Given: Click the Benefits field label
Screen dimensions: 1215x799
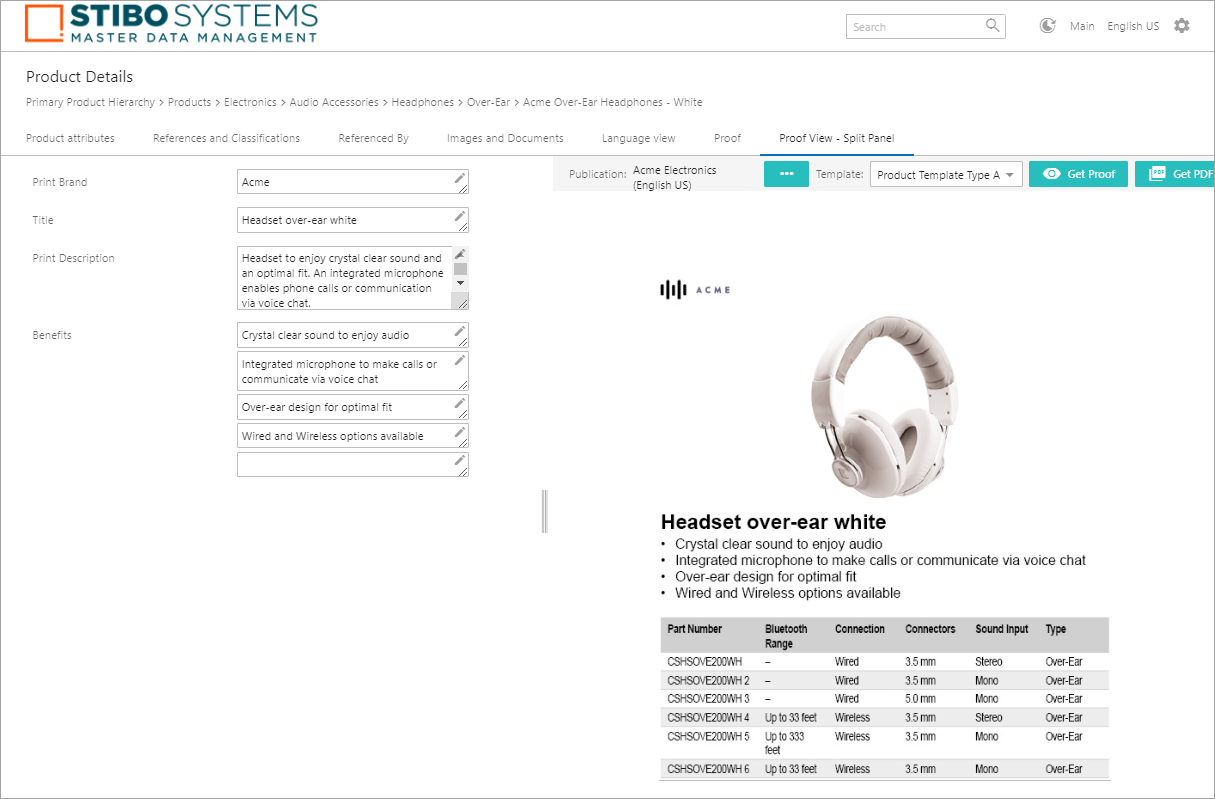Looking at the screenshot, I should pyautogui.click(x=52, y=335).
